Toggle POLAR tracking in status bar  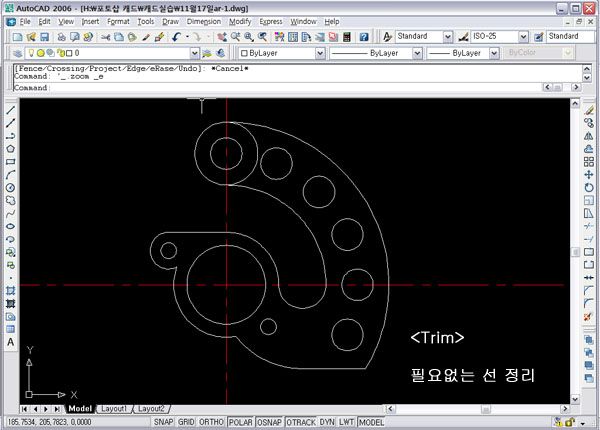point(241,422)
